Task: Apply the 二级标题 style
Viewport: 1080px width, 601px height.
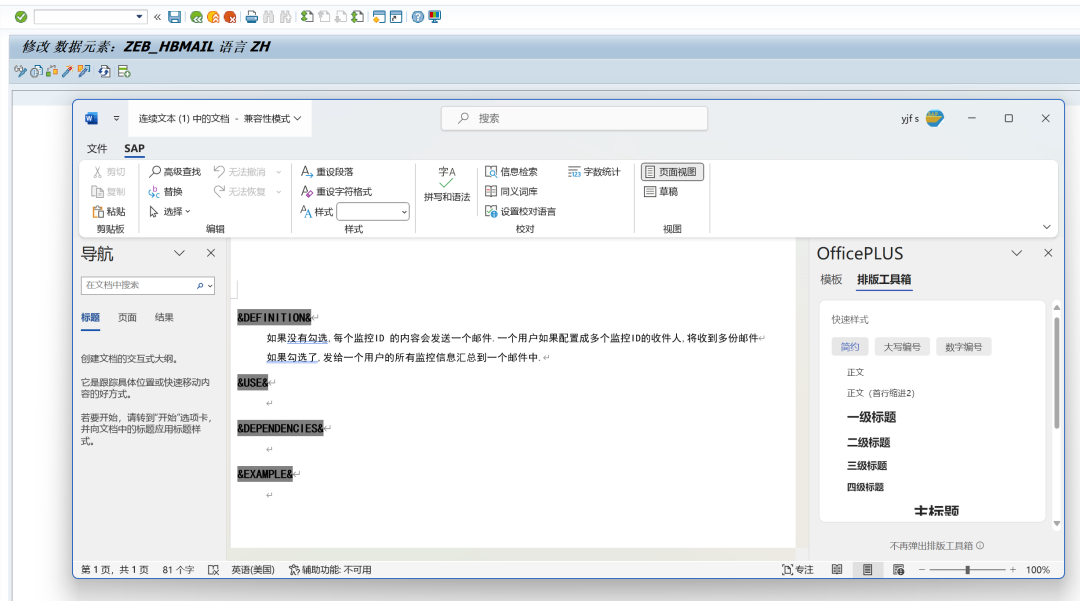Action: point(869,443)
